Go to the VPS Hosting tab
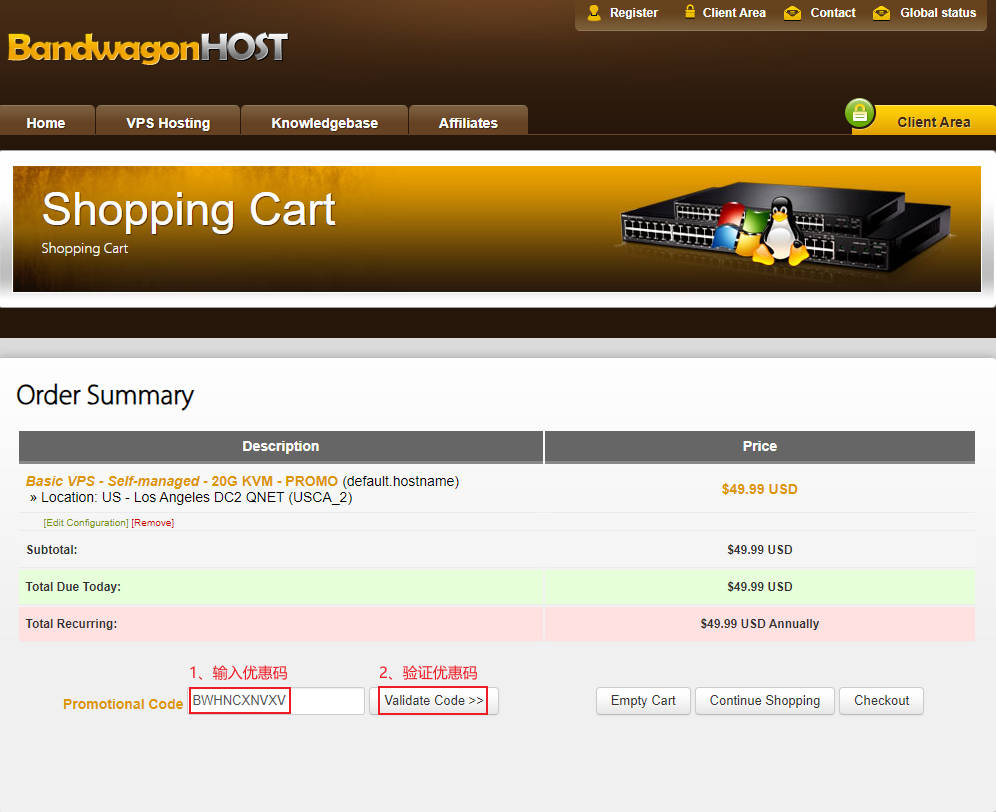 pos(168,123)
